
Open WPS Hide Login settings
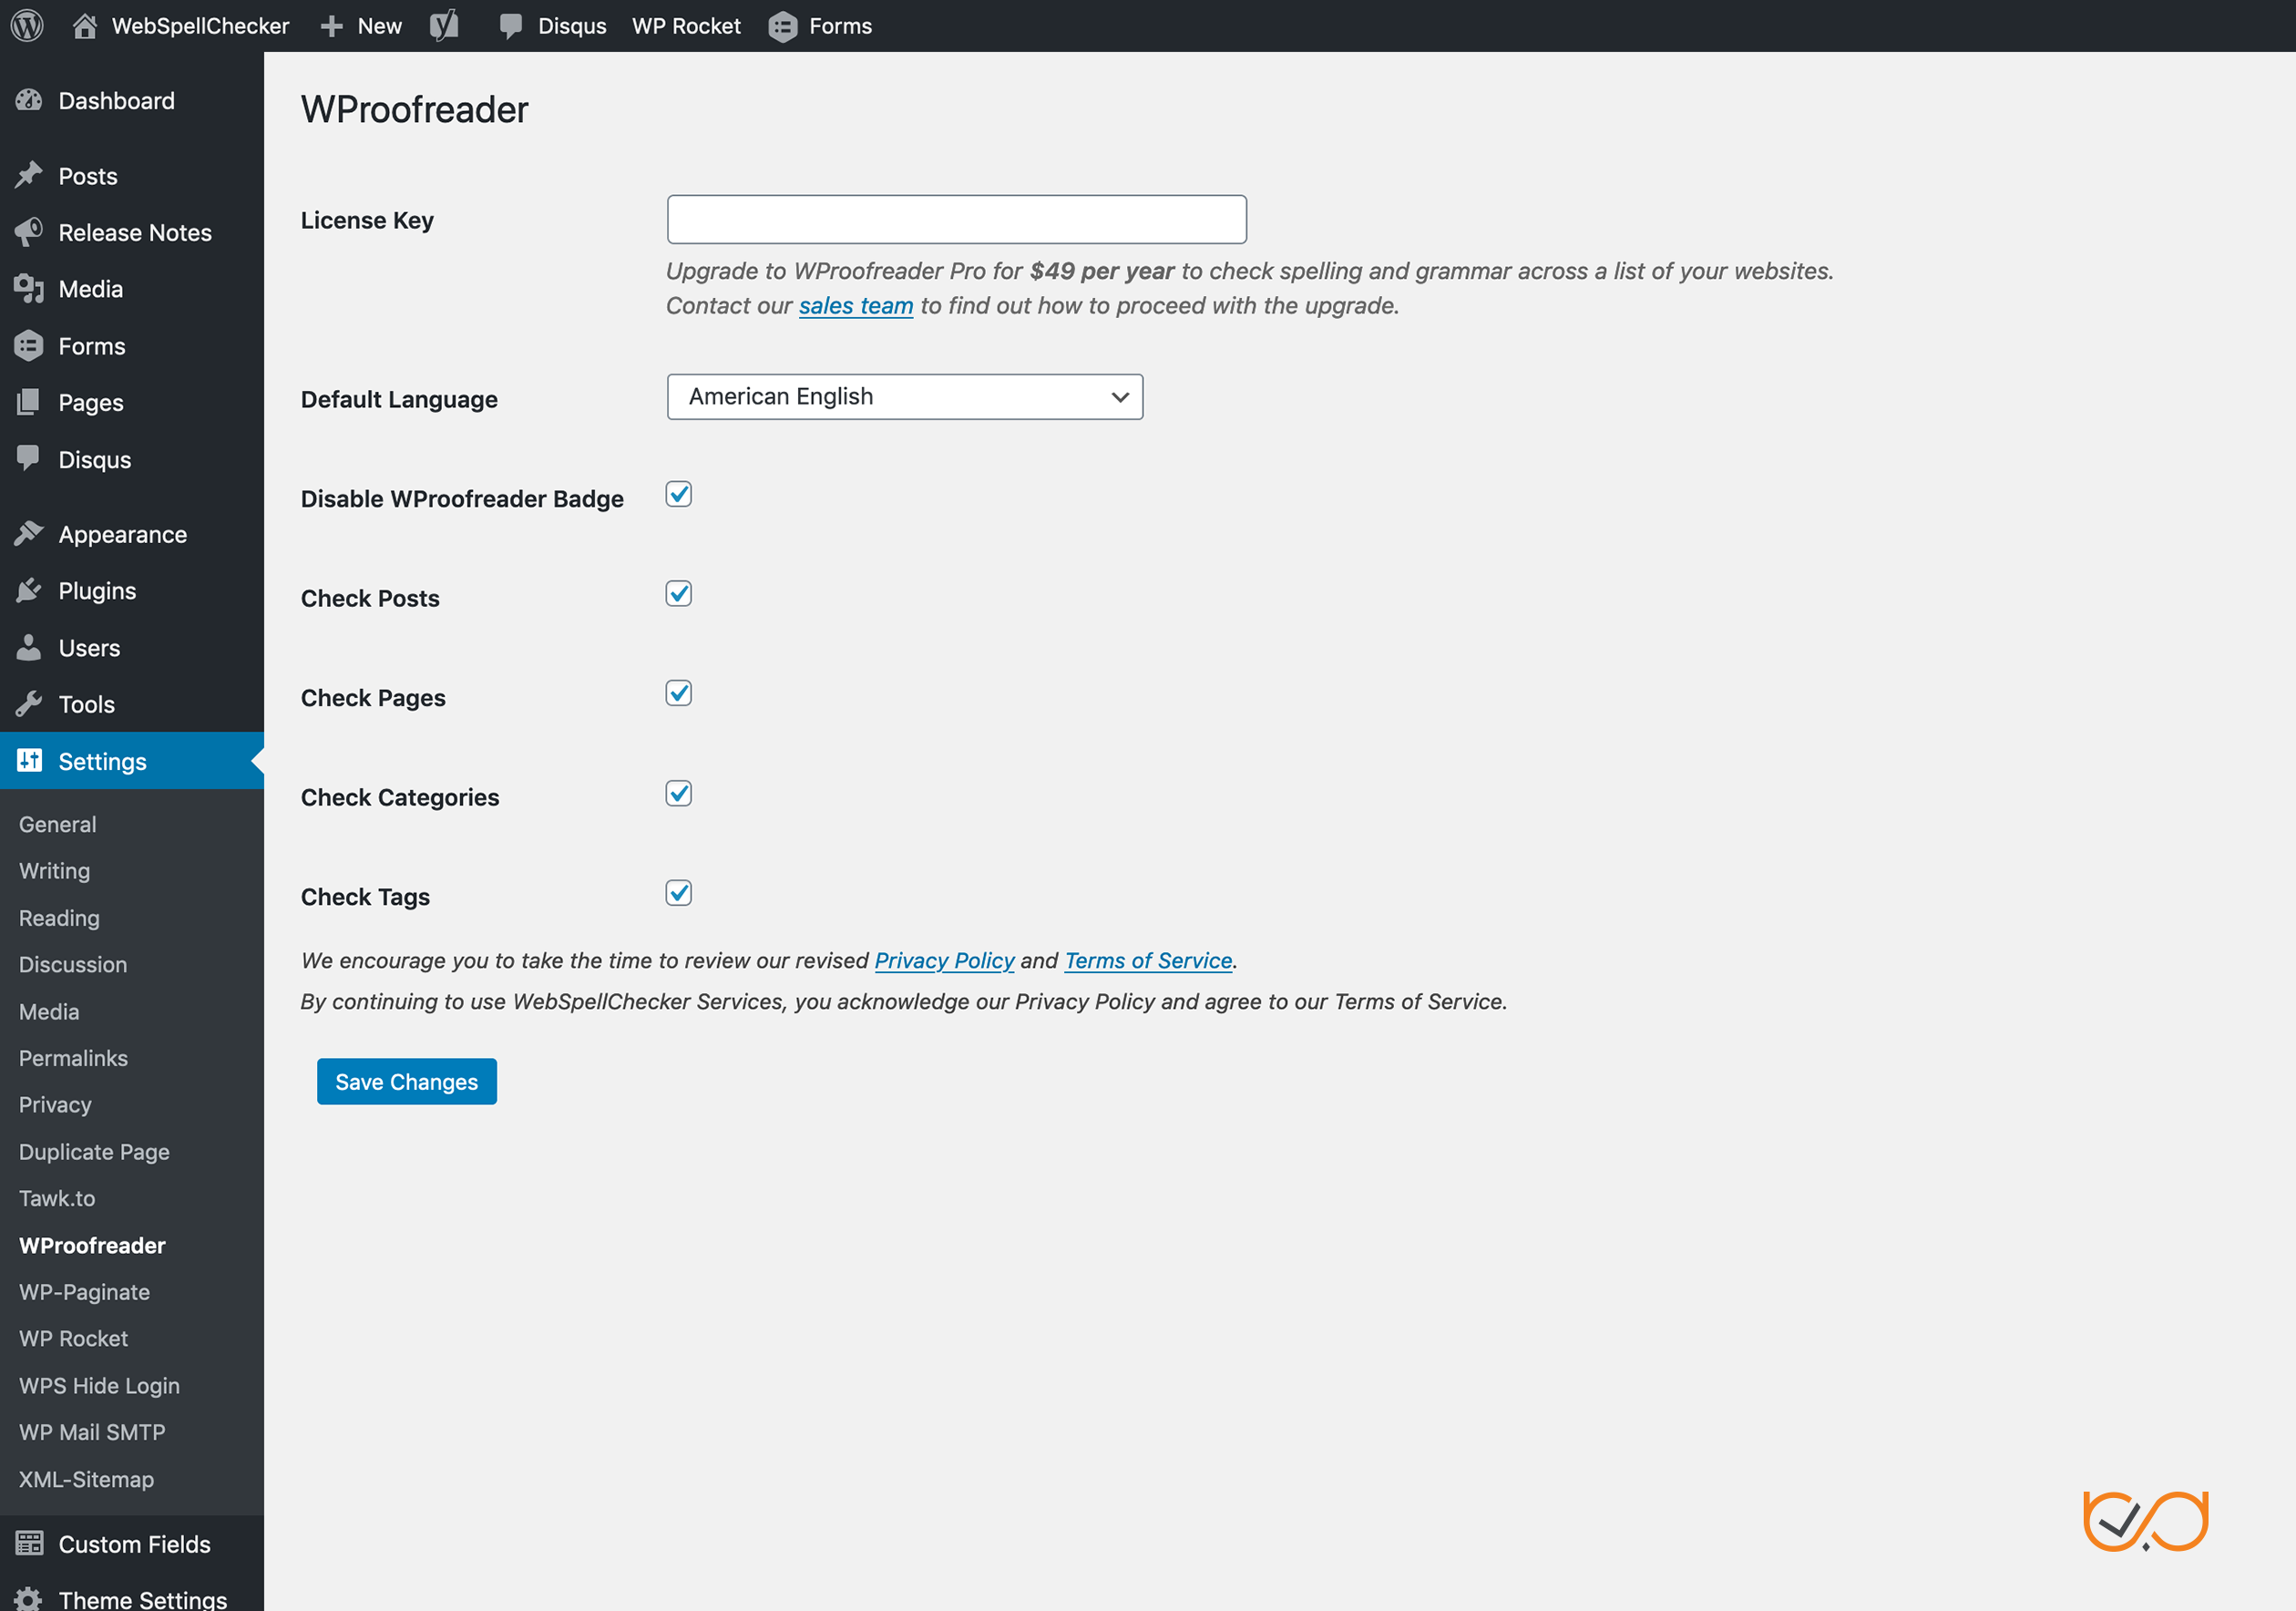99,1385
